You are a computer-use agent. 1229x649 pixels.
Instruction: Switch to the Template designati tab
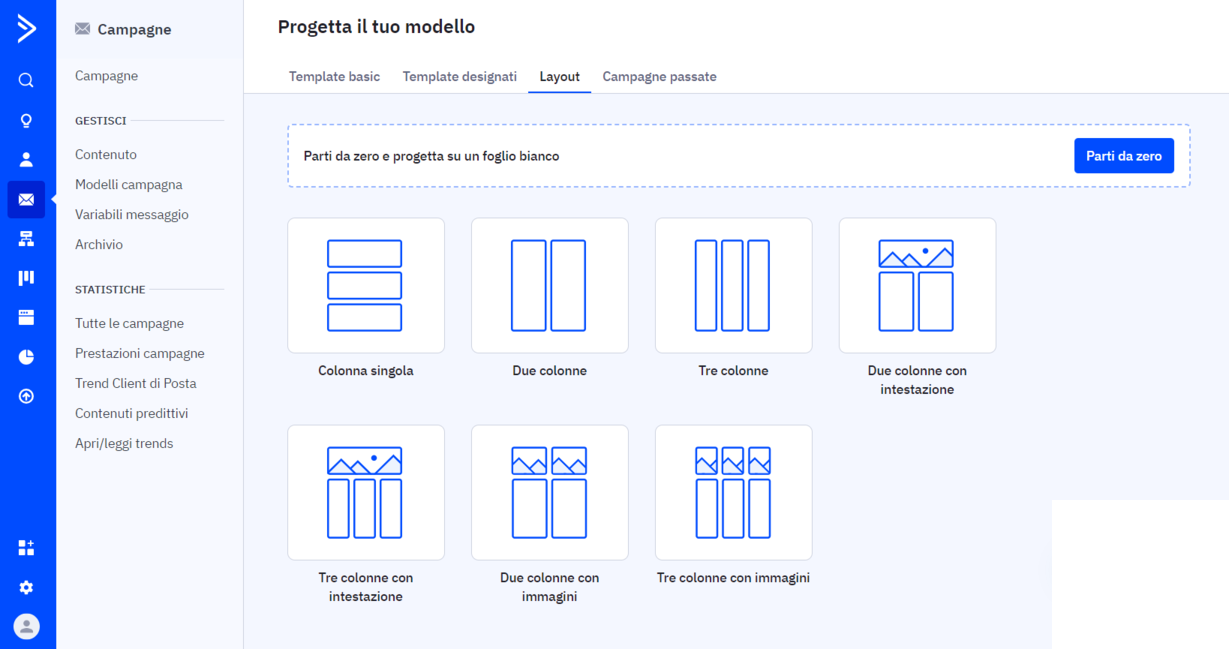click(x=459, y=76)
